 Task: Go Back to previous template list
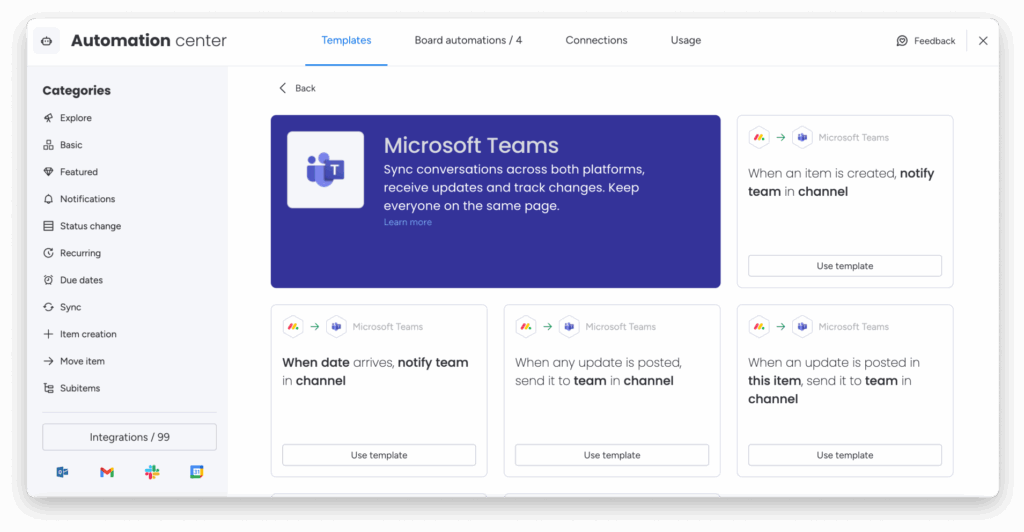(x=305, y=88)
